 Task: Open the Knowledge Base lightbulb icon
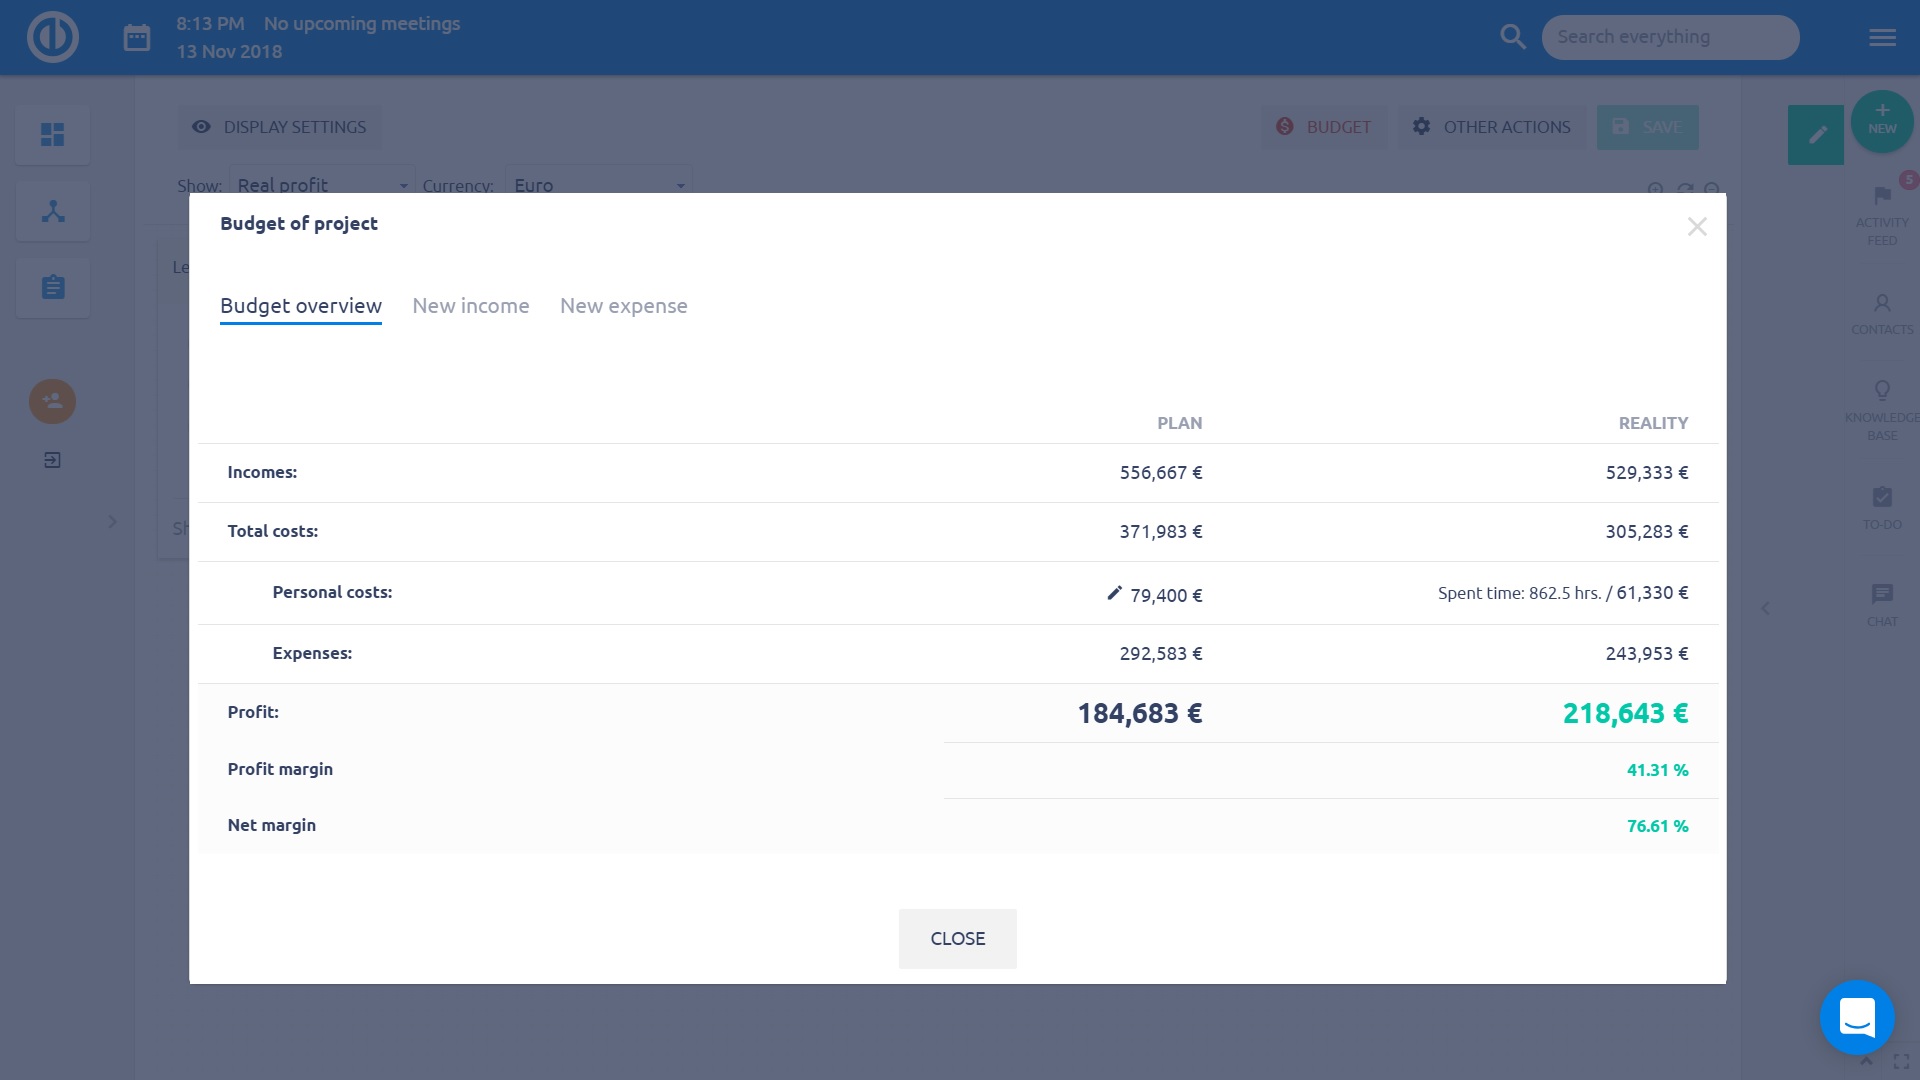click(1882, 391)
